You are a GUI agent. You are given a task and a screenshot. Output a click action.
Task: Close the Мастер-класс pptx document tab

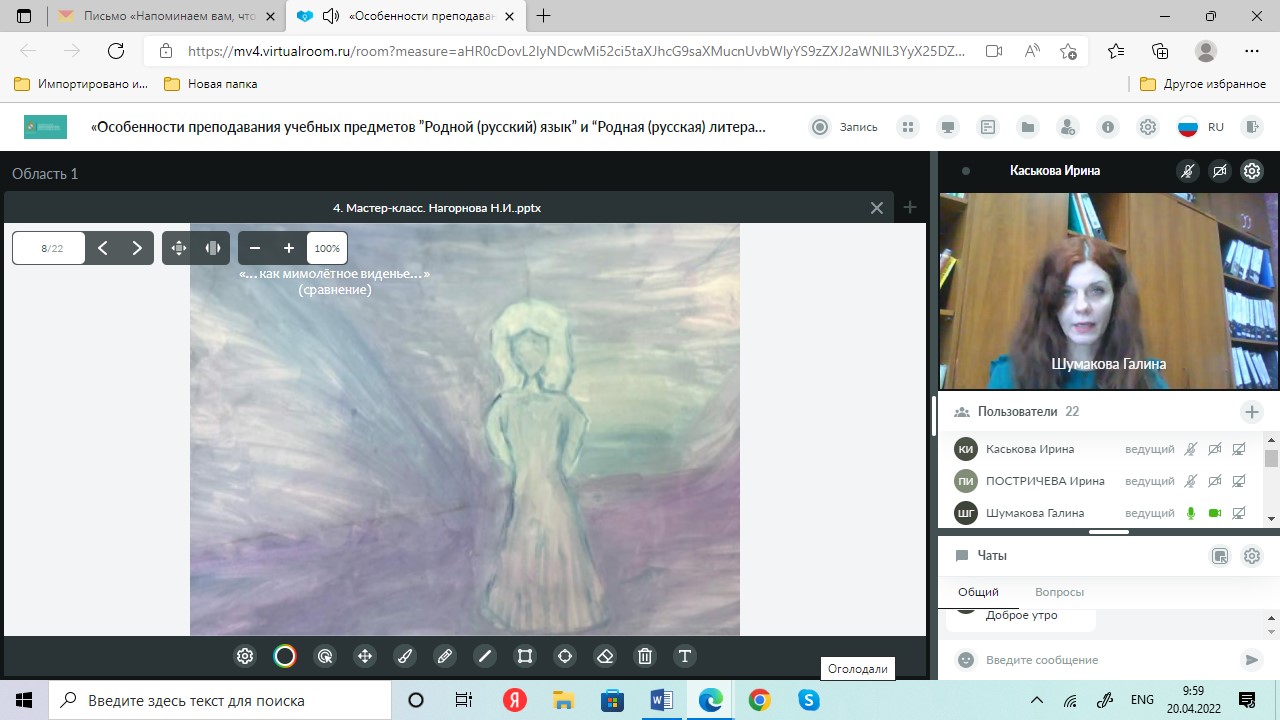click(x=877, y=208)
